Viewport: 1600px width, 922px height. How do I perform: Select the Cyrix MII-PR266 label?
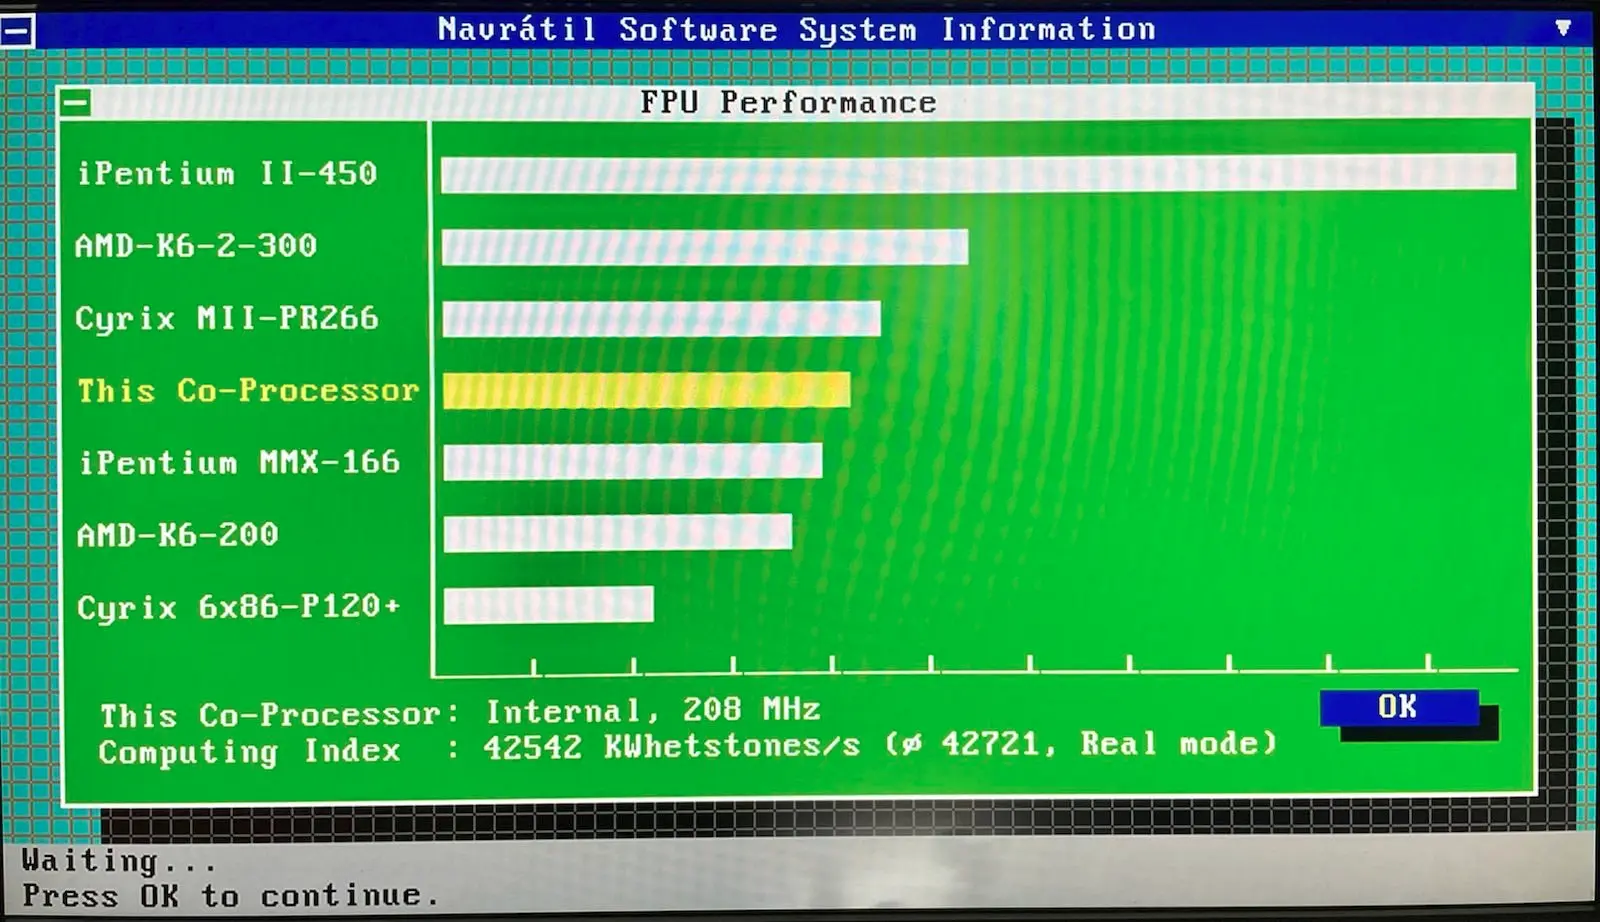click(227, 318)
